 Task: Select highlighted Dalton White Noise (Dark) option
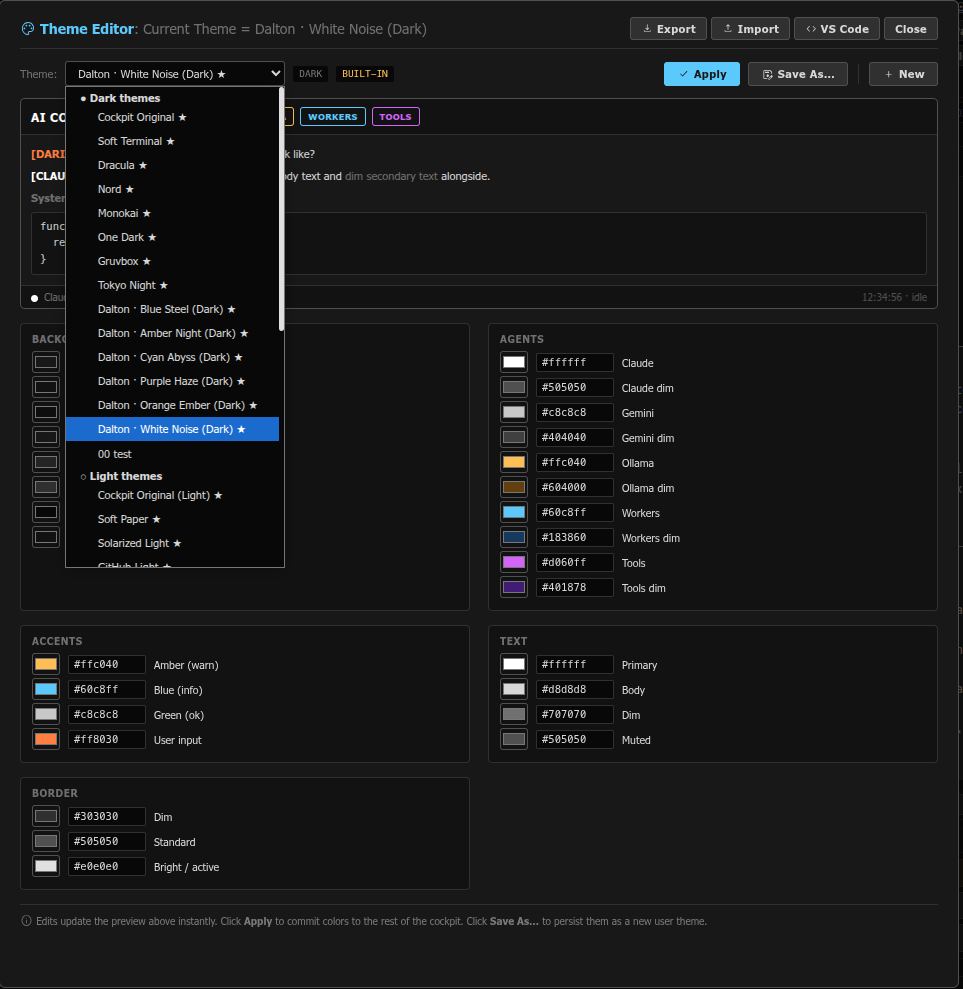pyautogui.click(x=172, y=429)
